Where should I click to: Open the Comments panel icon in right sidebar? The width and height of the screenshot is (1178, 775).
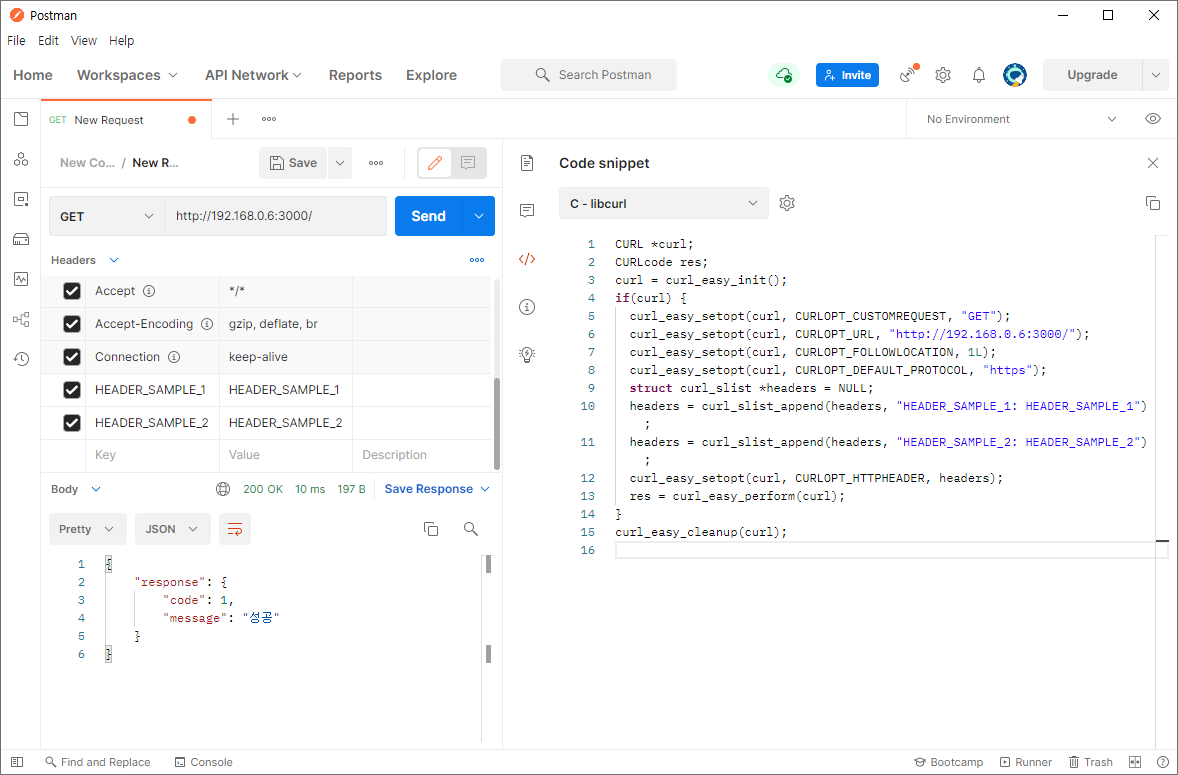pos(527,210)
